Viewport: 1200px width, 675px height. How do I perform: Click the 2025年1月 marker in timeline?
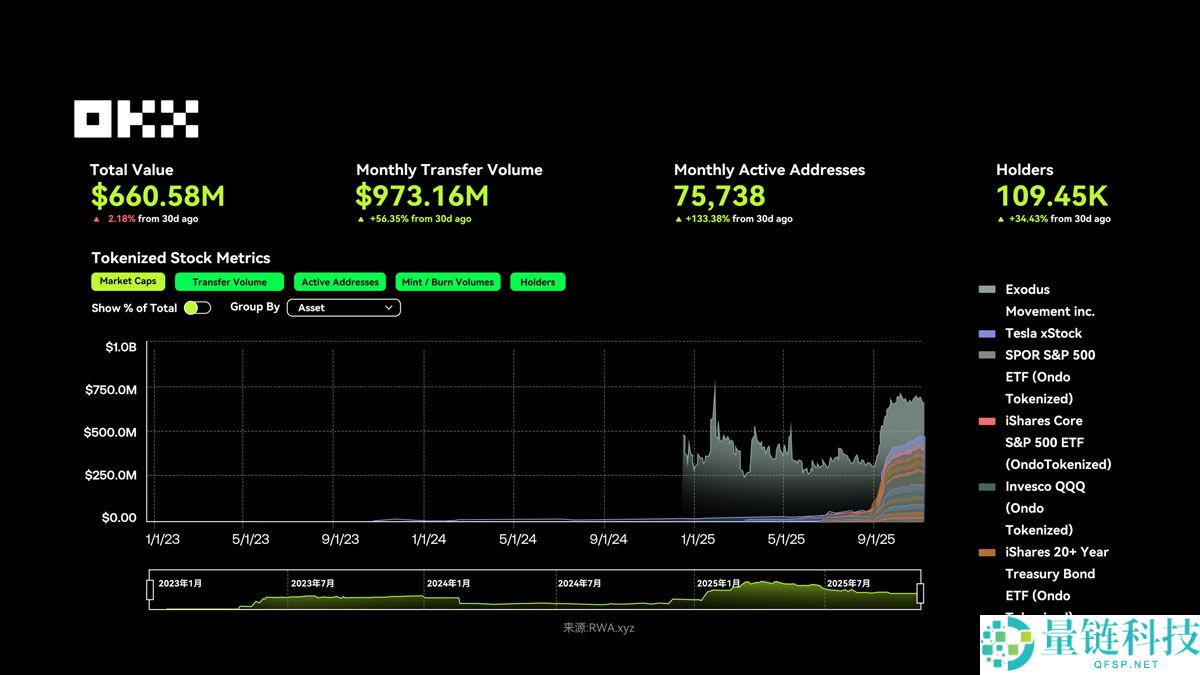(x=719, y=583)
